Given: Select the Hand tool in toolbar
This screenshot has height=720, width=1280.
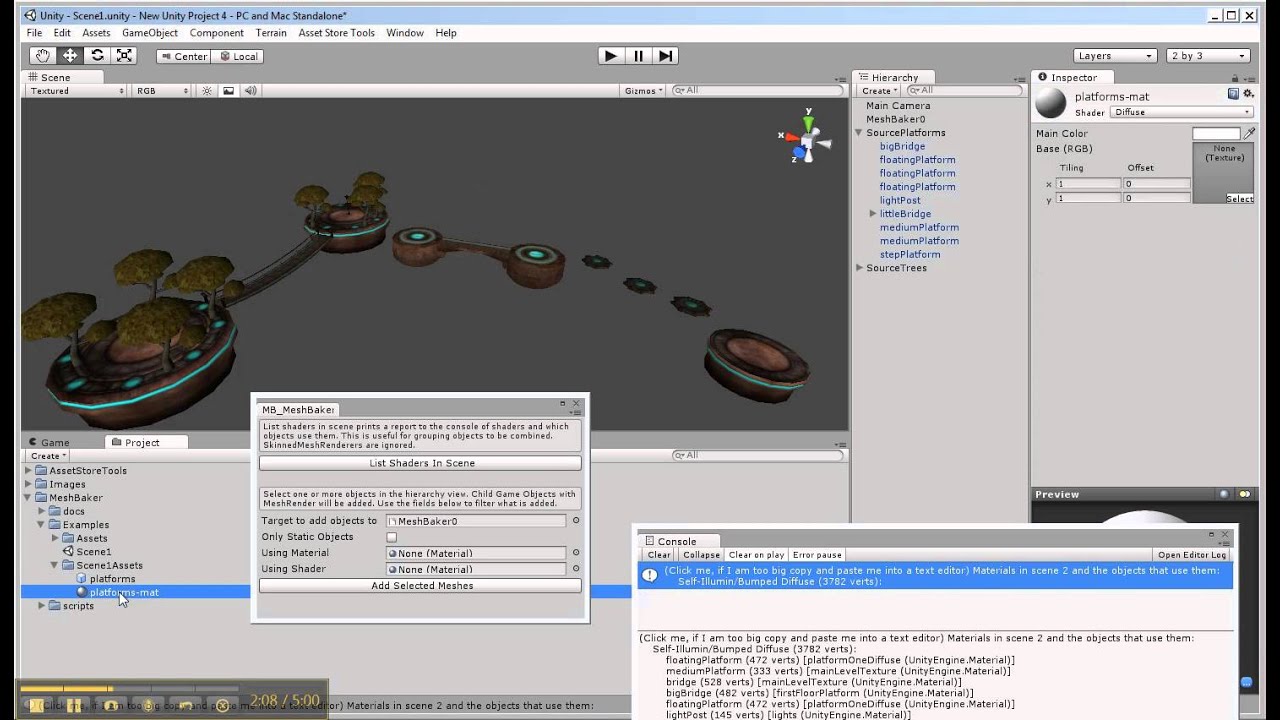Looking at the screenshot, I should (42, 56).
